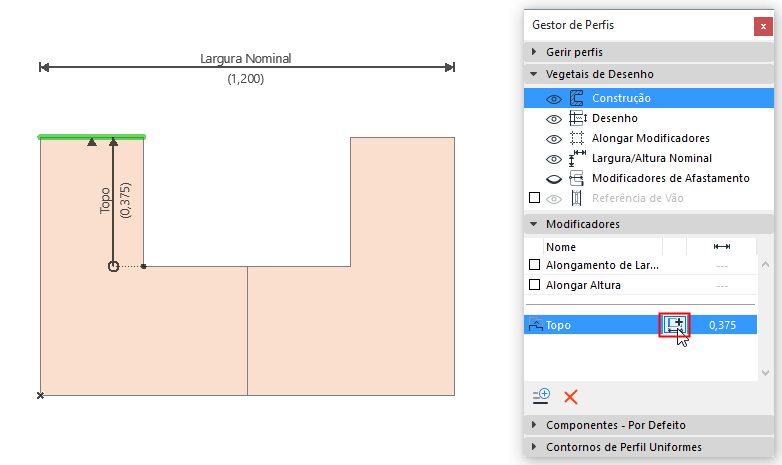
Task: Click the Largura Nominal dimension label
Action: (x=245, y=58)
